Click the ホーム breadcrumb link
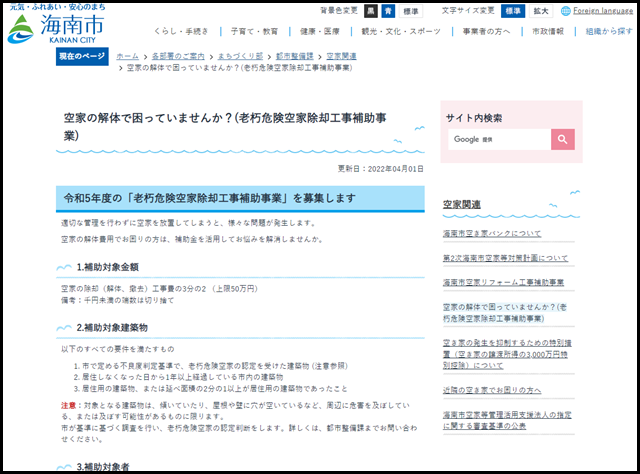This screenshot has height=474, width=640. (x=127, y=56)
